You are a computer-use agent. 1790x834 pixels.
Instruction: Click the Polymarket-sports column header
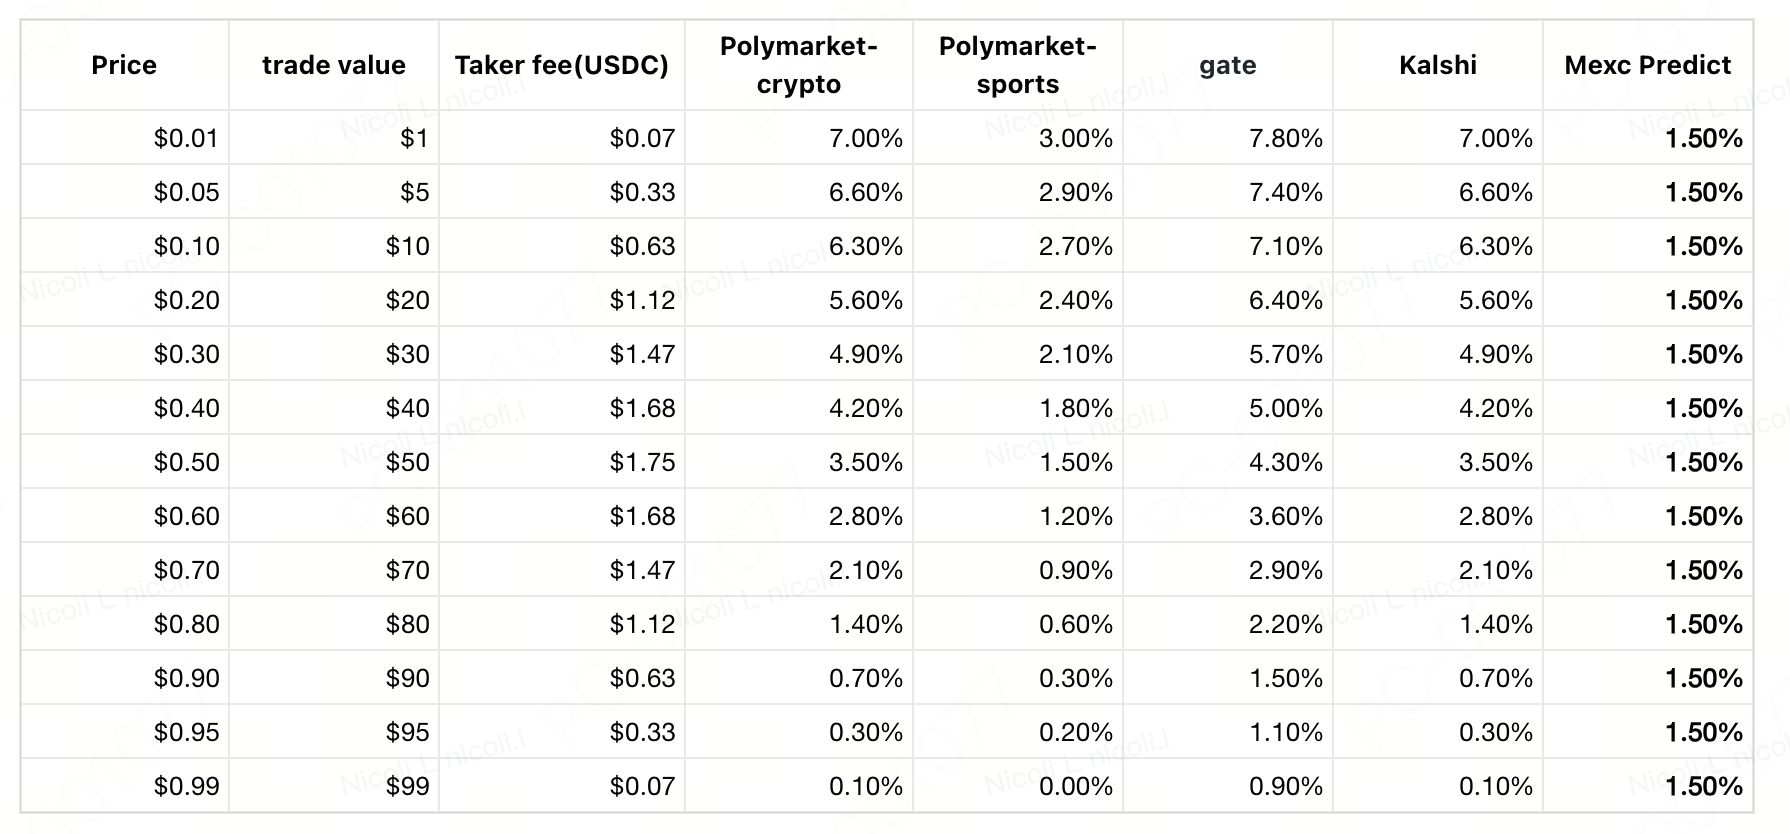[1018, 65]
